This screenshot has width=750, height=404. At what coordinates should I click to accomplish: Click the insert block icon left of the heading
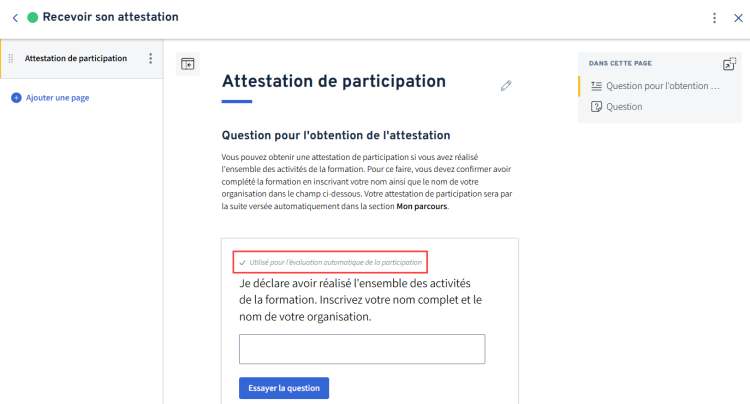[187, 64]
